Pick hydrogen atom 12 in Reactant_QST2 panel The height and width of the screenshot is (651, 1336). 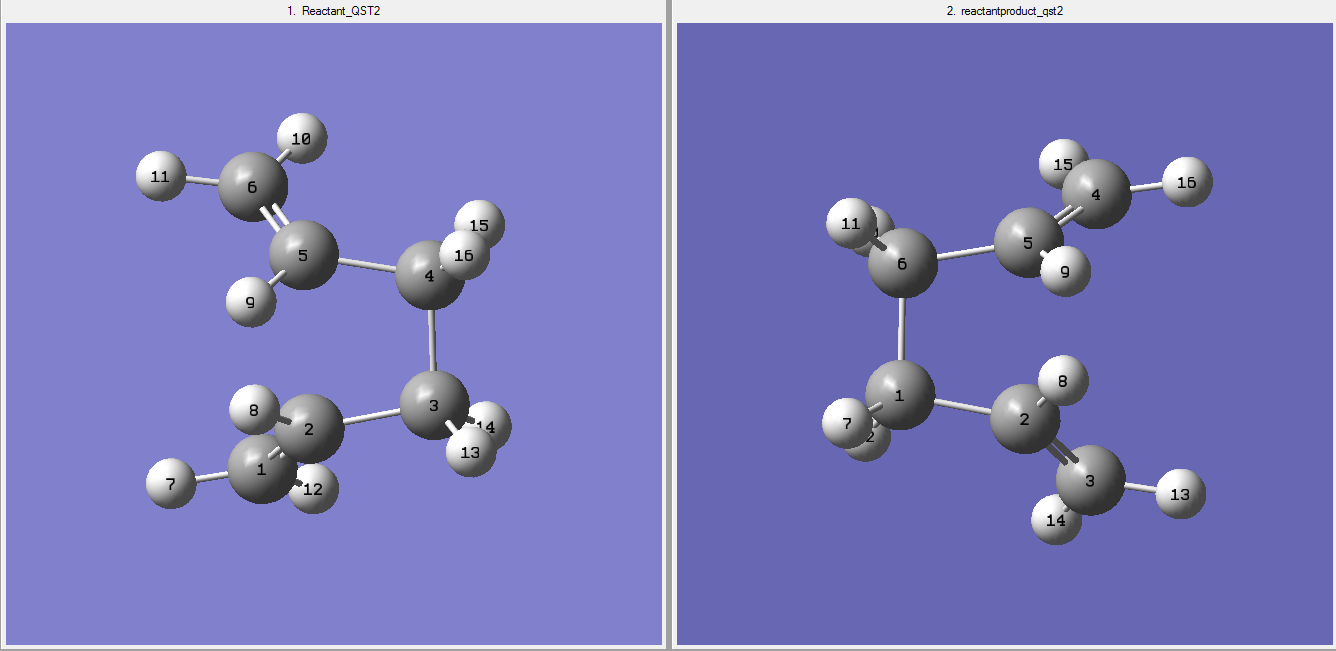(x=315, y=489)
